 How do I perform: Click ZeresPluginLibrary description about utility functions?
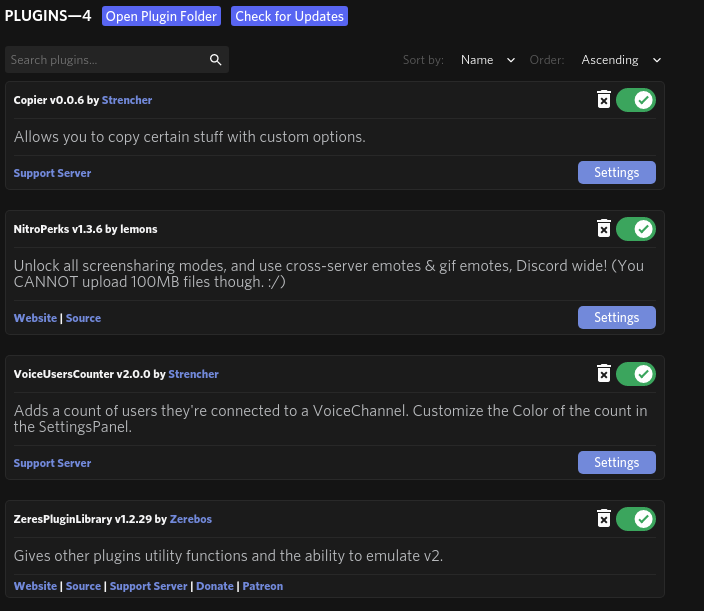228,556
